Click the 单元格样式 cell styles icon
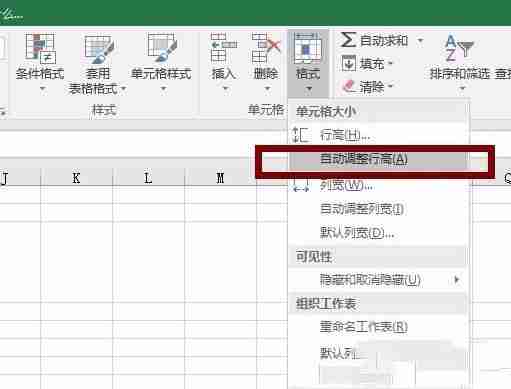The image size is (511, 389). [x=162, y=49]
